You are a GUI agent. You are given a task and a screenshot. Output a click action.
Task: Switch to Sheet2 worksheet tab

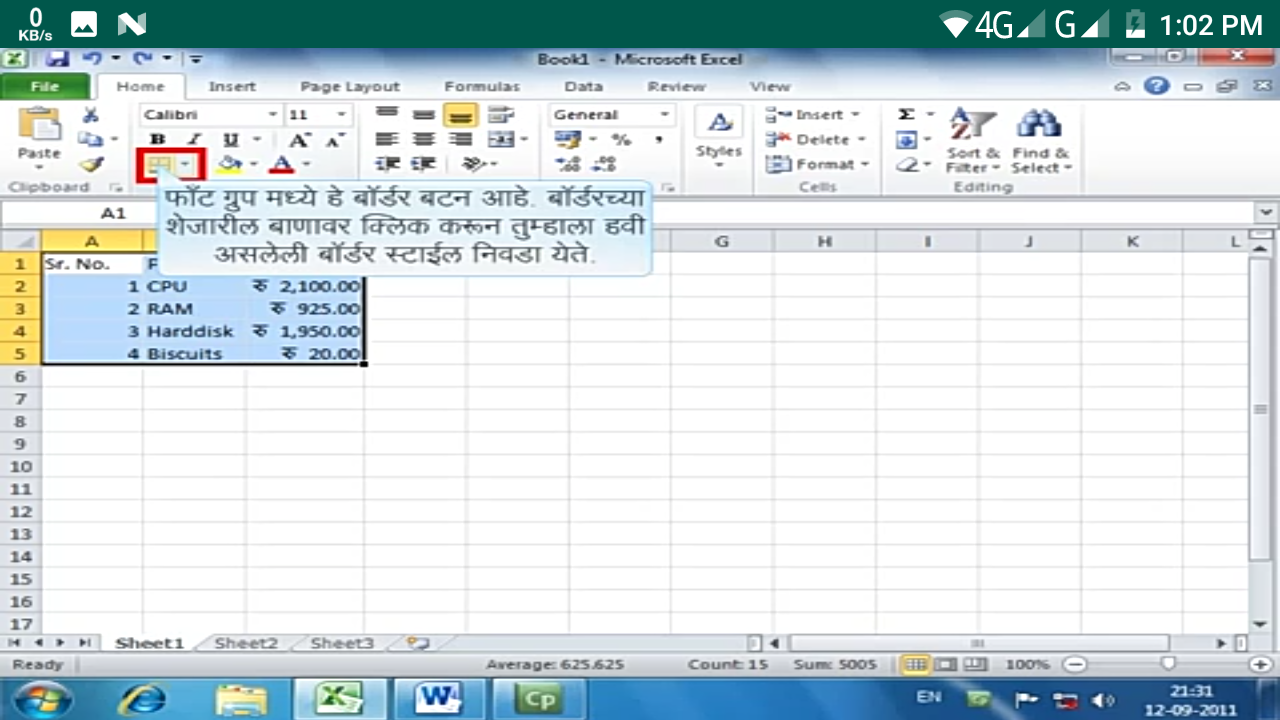pos(246,643)
